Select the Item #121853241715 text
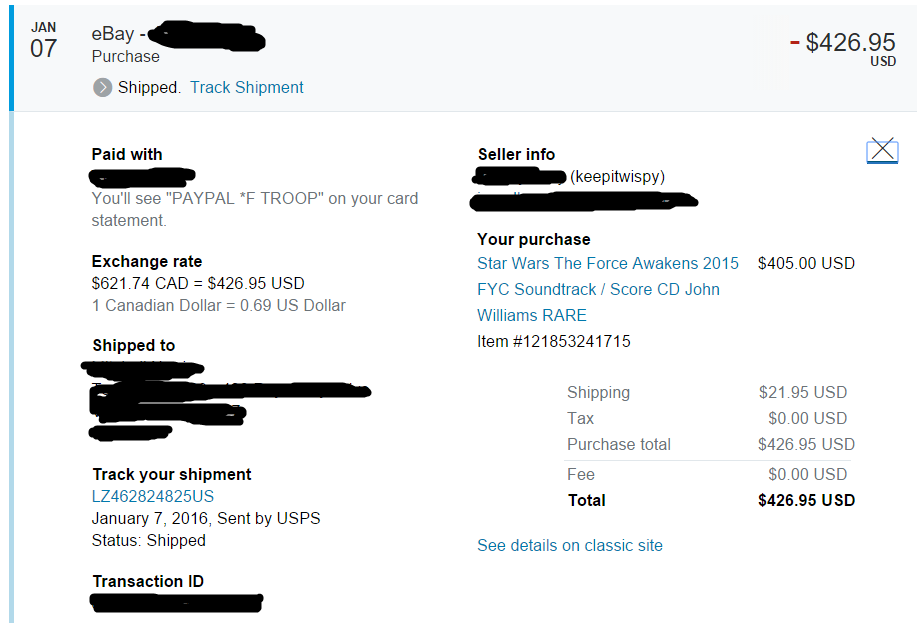 pos(554,341)
